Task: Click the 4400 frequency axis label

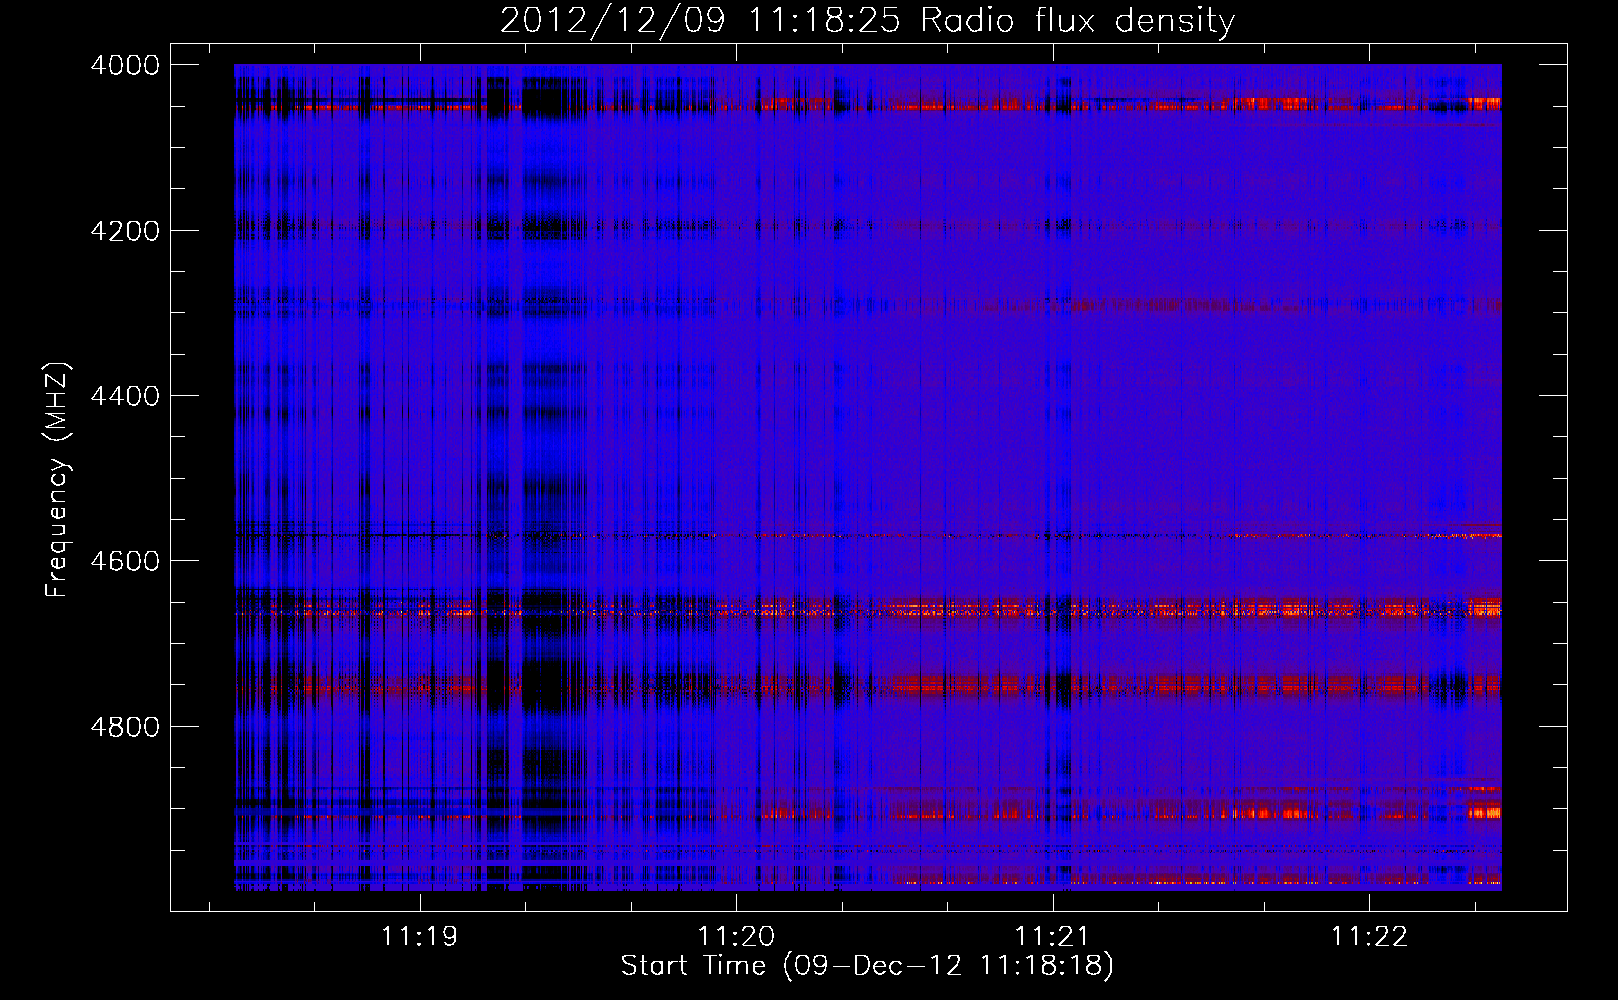Action: [x=125, y=396]
